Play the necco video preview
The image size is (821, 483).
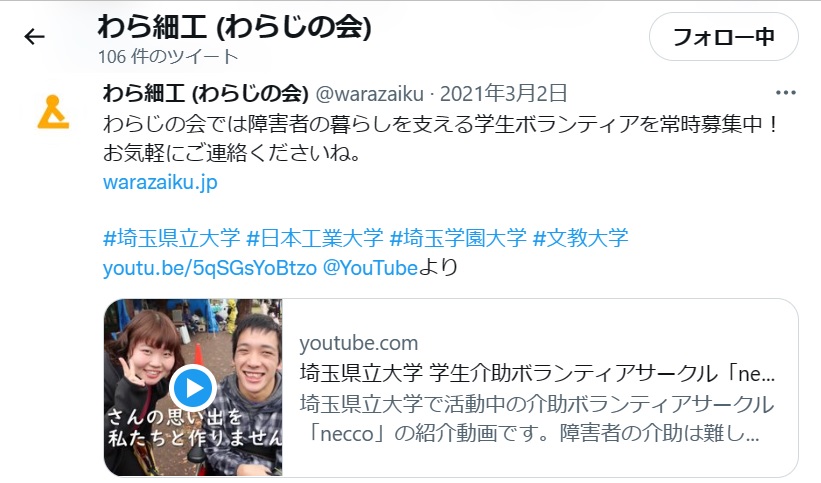[193, 388]
